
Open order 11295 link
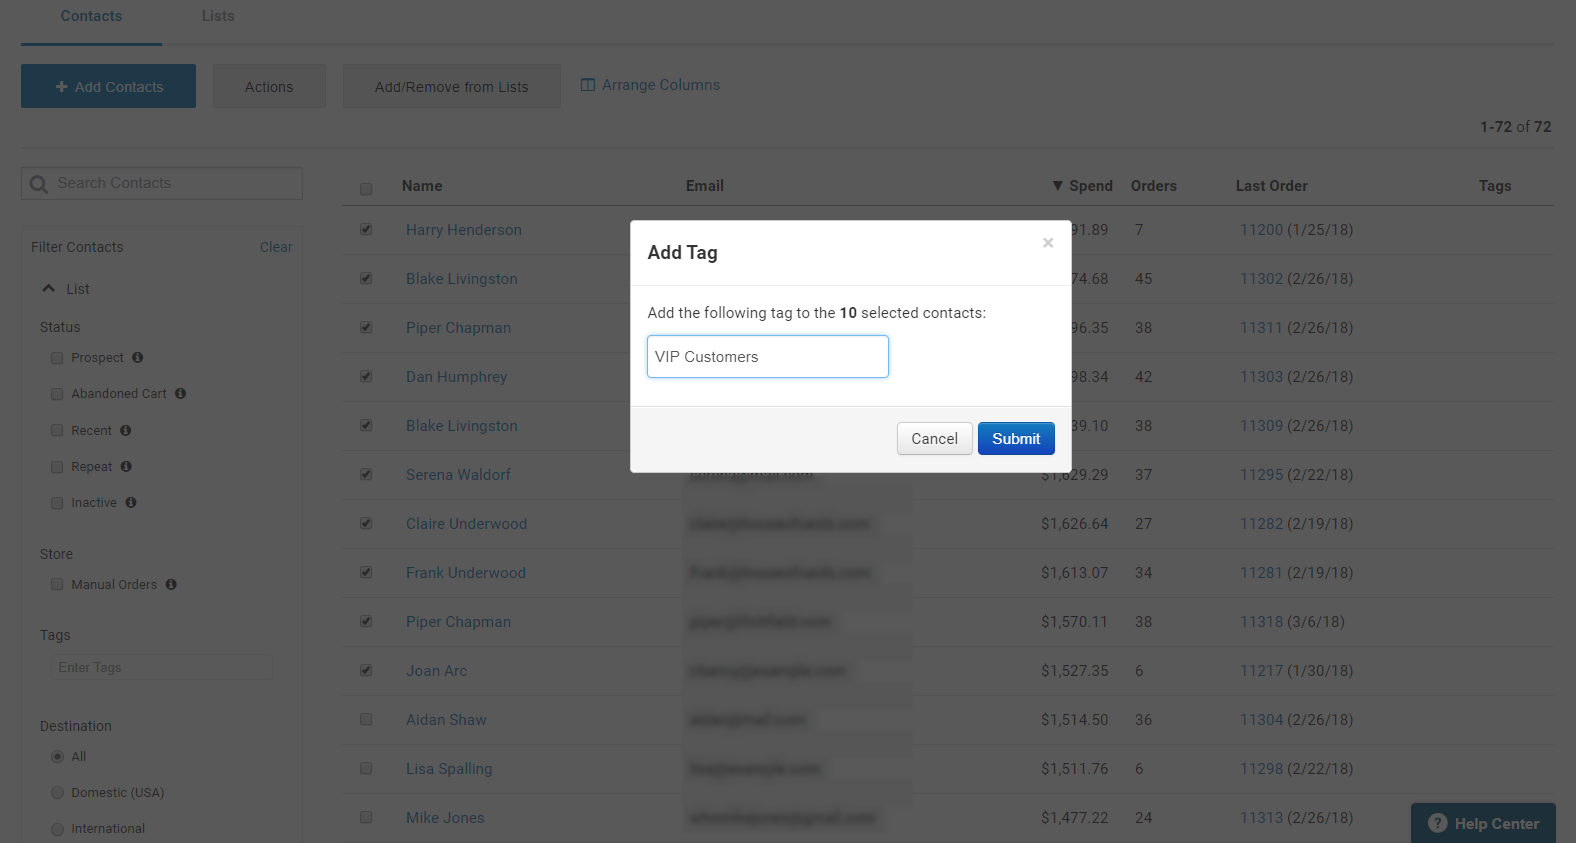[x=1261, y=475]
